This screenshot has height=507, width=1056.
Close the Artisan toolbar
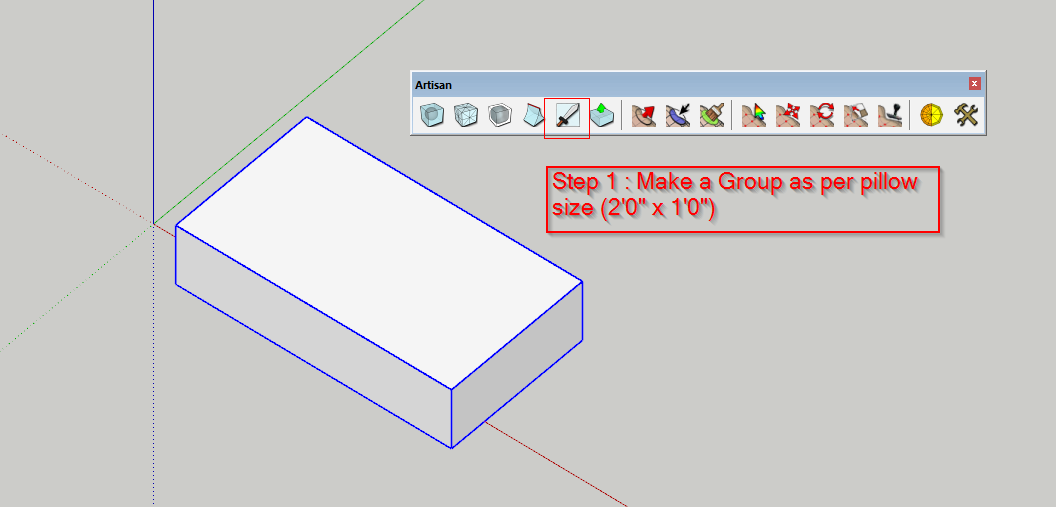point(975,84)
